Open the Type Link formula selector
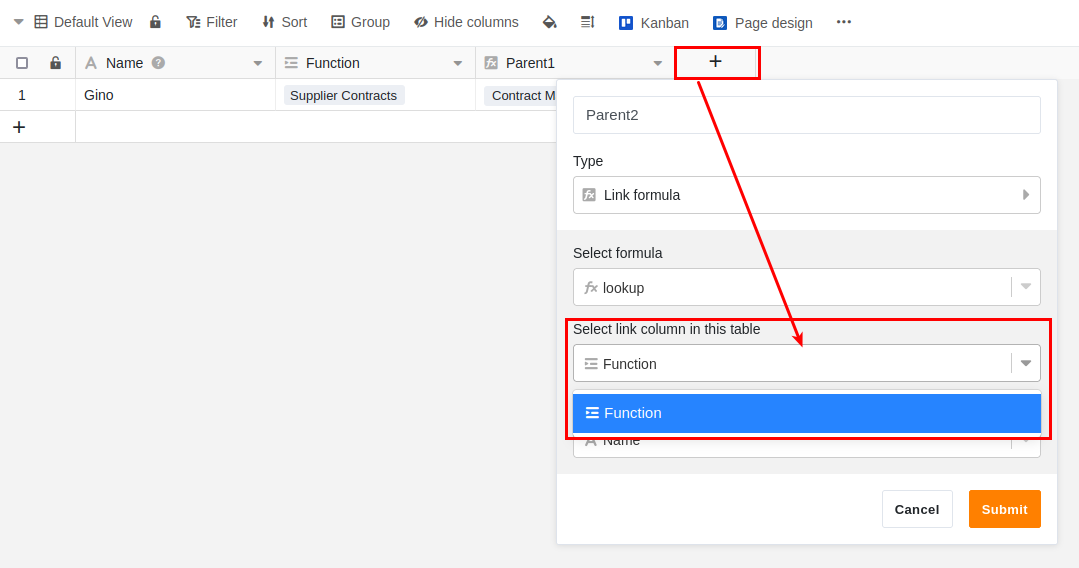 point(806,195)
